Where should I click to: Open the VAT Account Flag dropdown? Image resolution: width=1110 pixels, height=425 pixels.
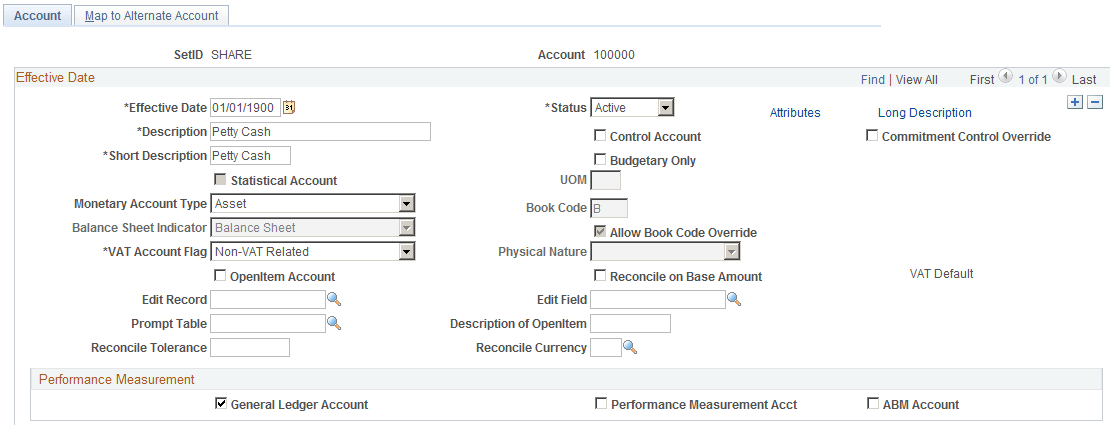(x=313, y=251)
